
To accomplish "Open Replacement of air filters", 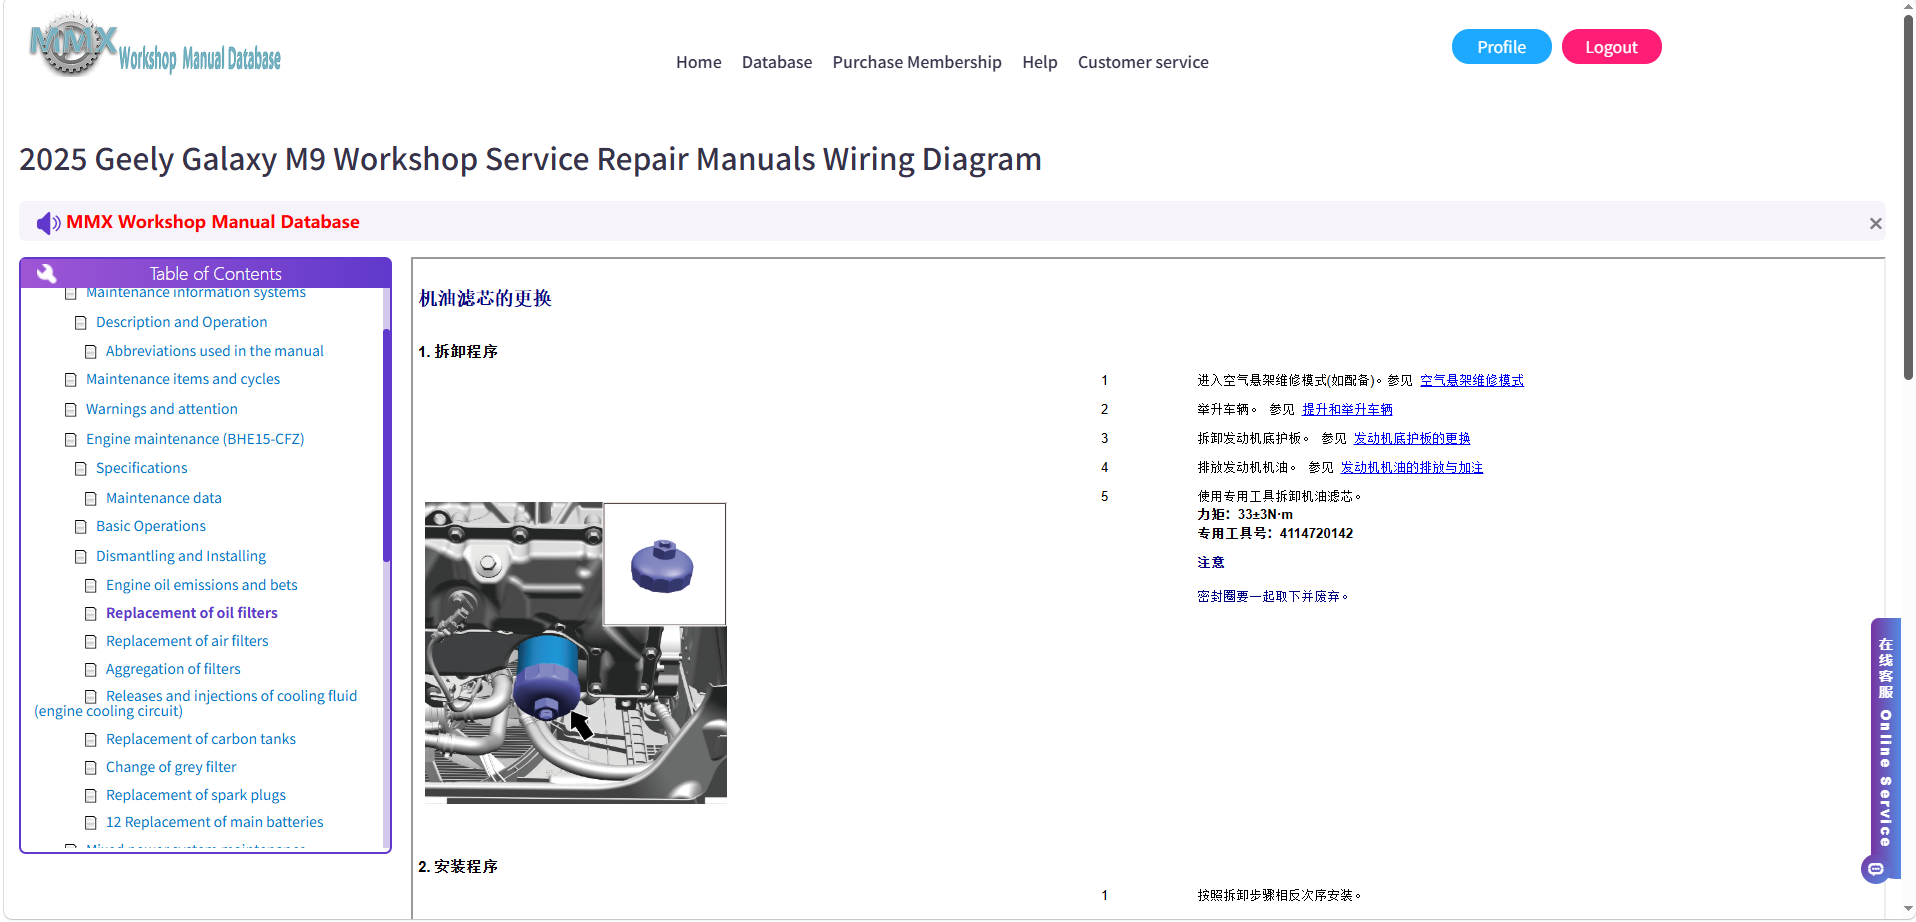I will pos(187,641).
